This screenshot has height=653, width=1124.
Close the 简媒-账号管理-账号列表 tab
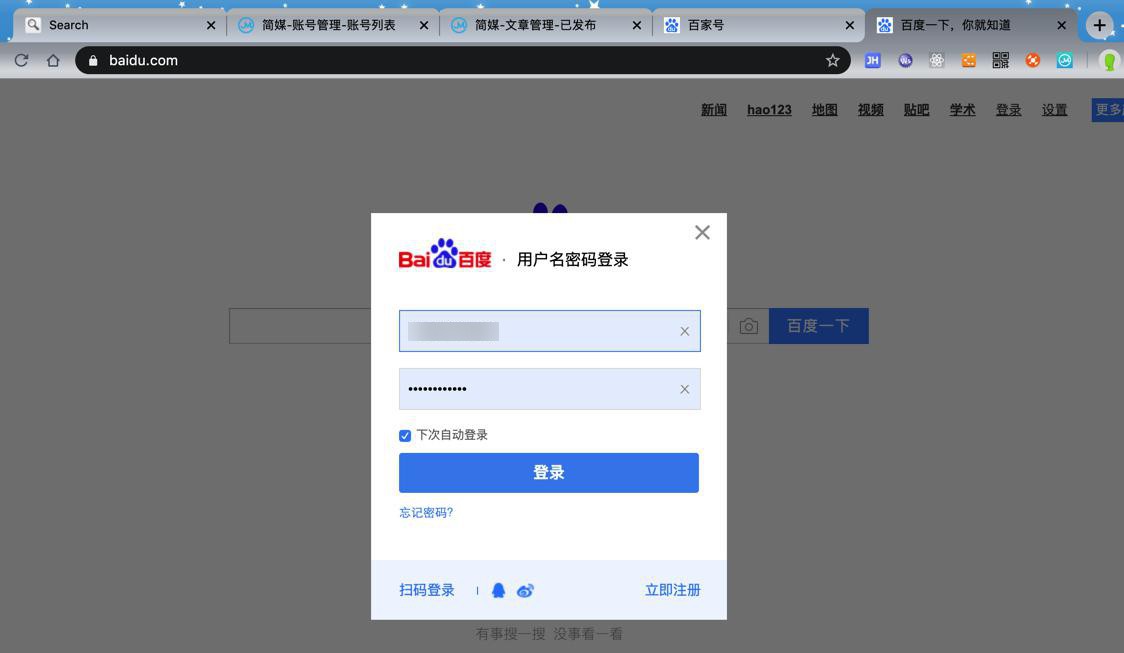[424, 25]
